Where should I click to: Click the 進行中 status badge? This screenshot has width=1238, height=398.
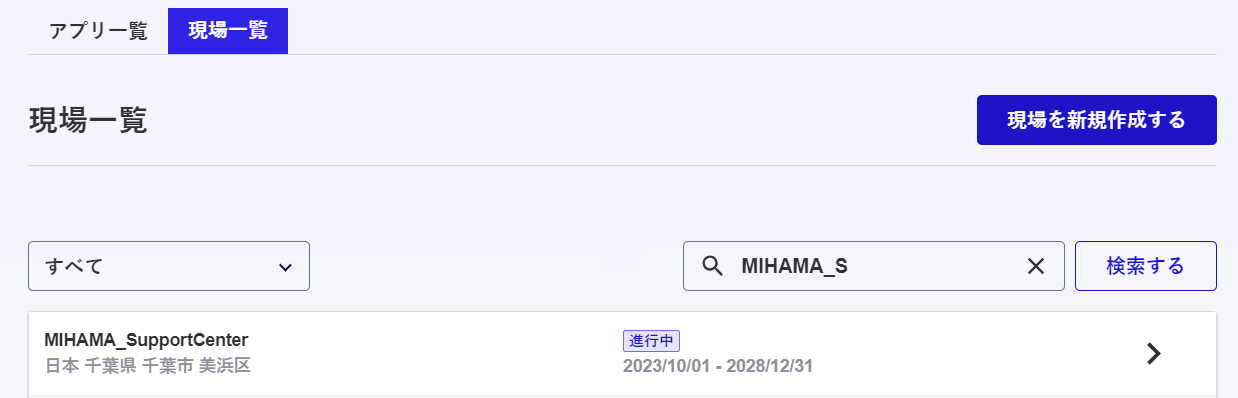tap(651, 340)
